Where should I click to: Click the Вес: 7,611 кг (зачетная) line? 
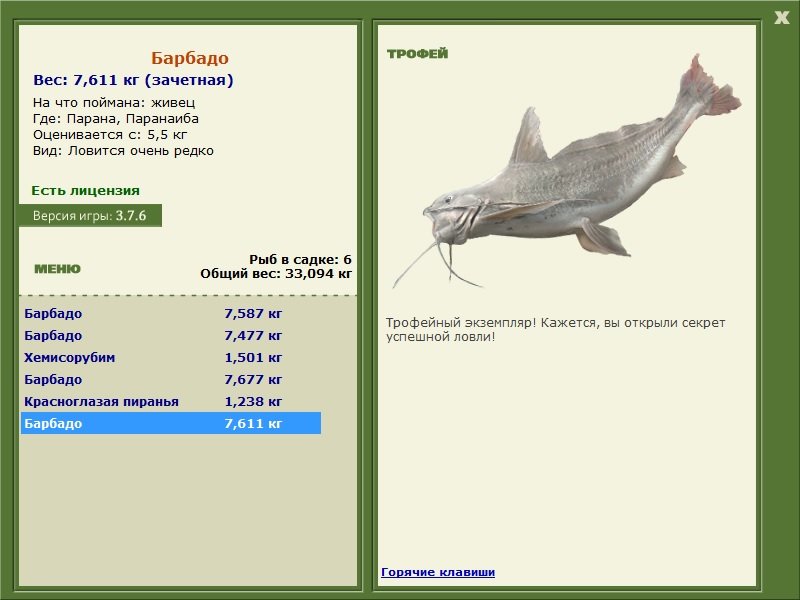coord(133,80)
